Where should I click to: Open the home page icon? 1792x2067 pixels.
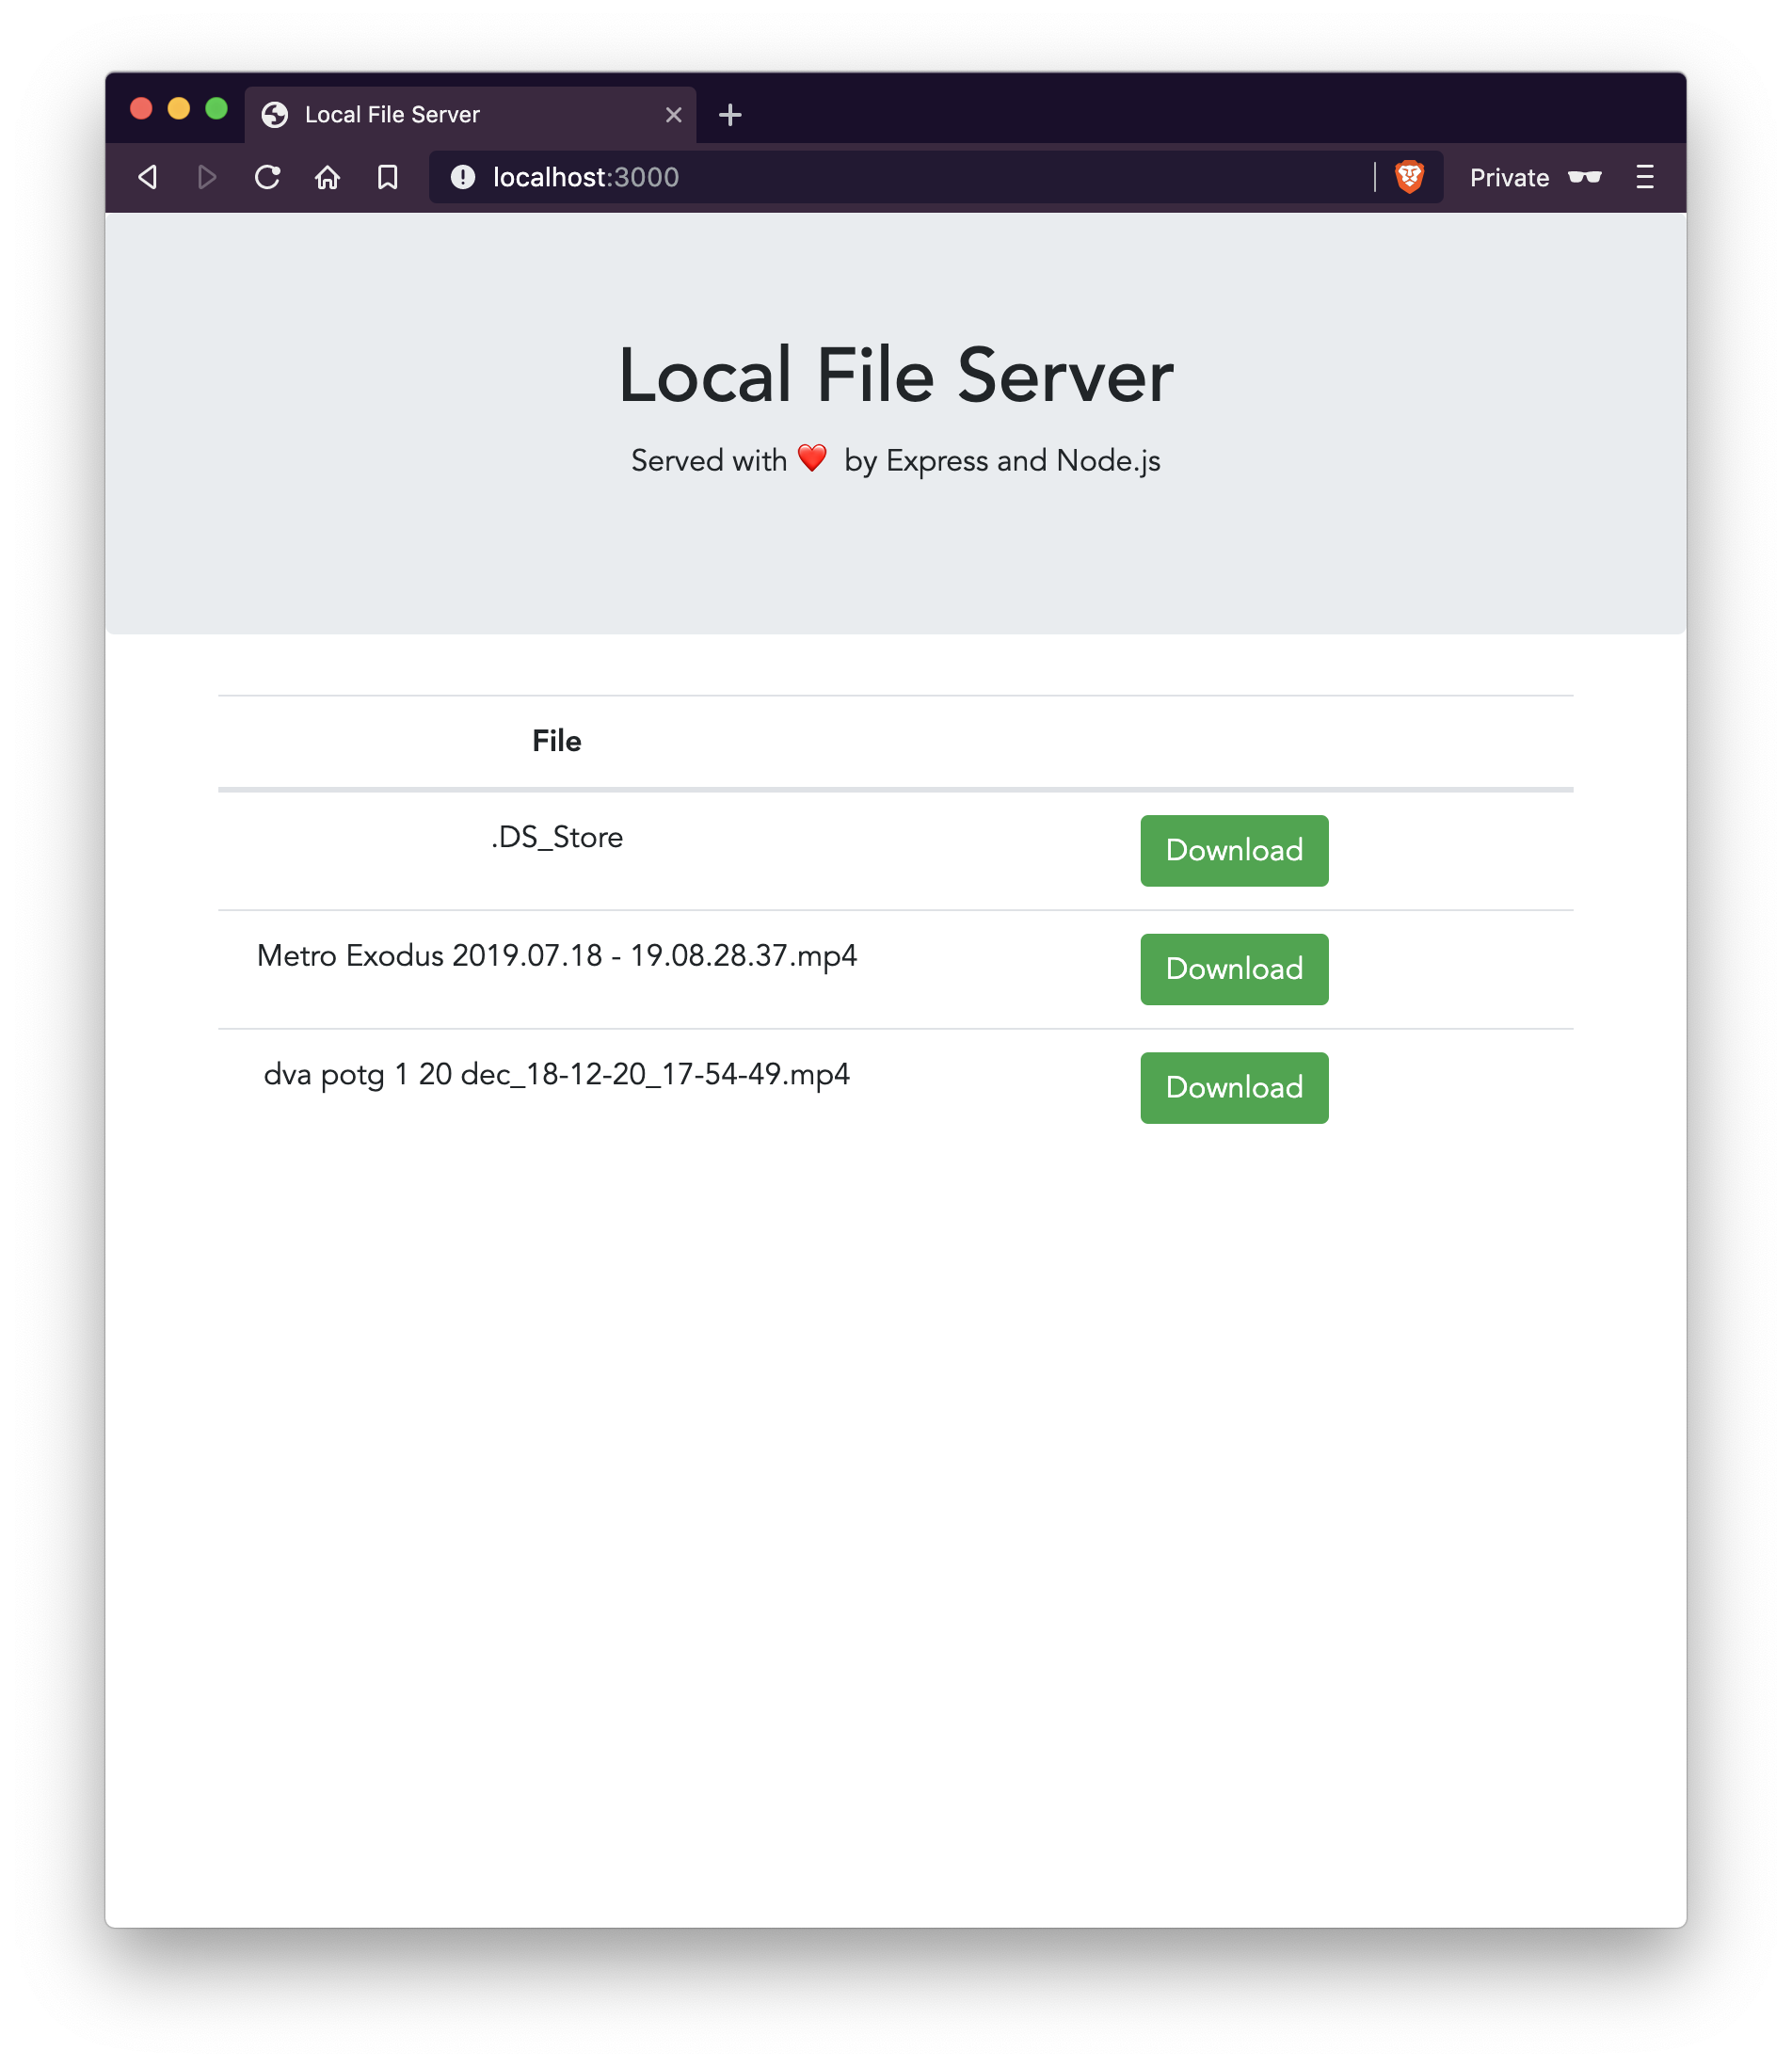pos(327,177)
